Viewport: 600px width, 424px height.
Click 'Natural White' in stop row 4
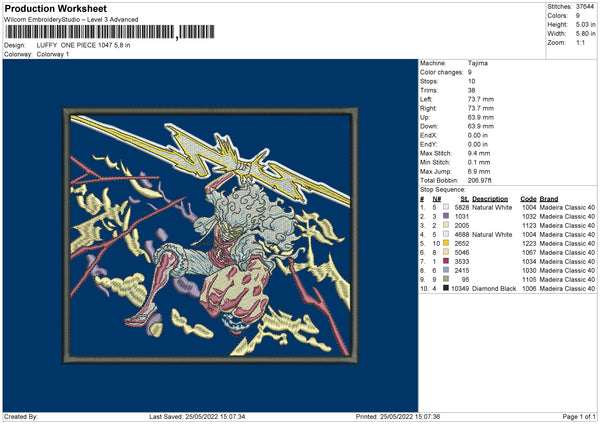click(492, 235)
